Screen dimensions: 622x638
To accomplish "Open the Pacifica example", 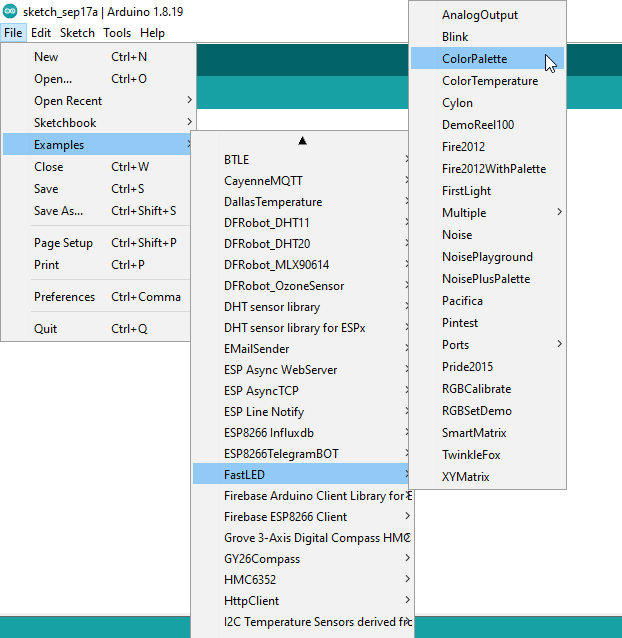I will coord(487,301).
